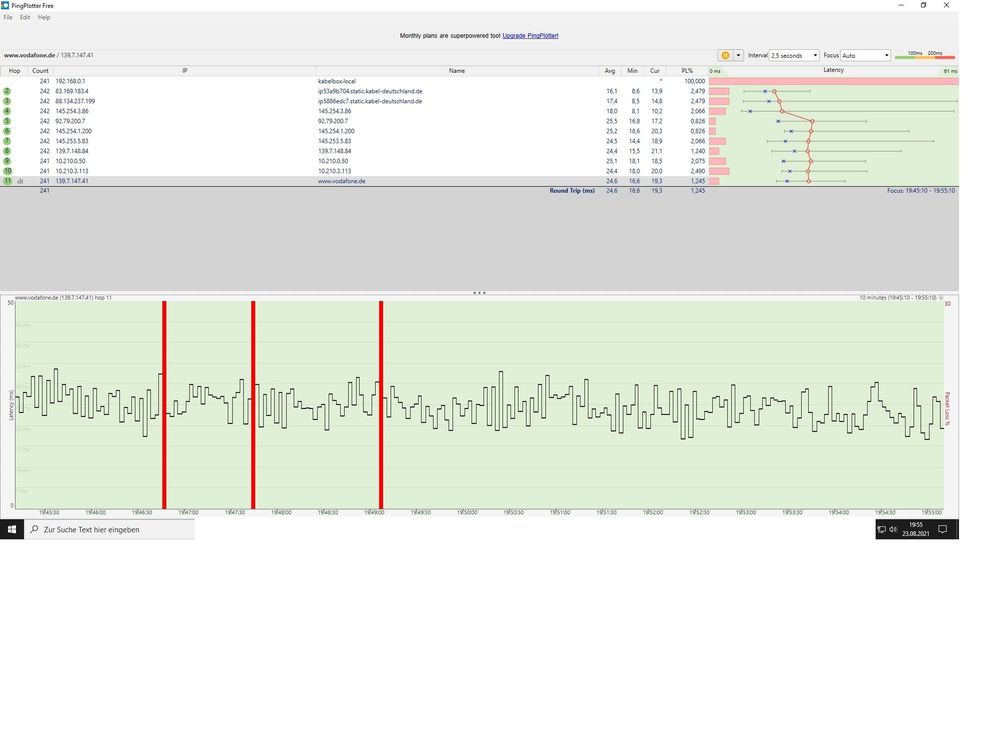Select hop 4 green circle icon
This screenshot has width=999, height=749.
pos(7,111)
